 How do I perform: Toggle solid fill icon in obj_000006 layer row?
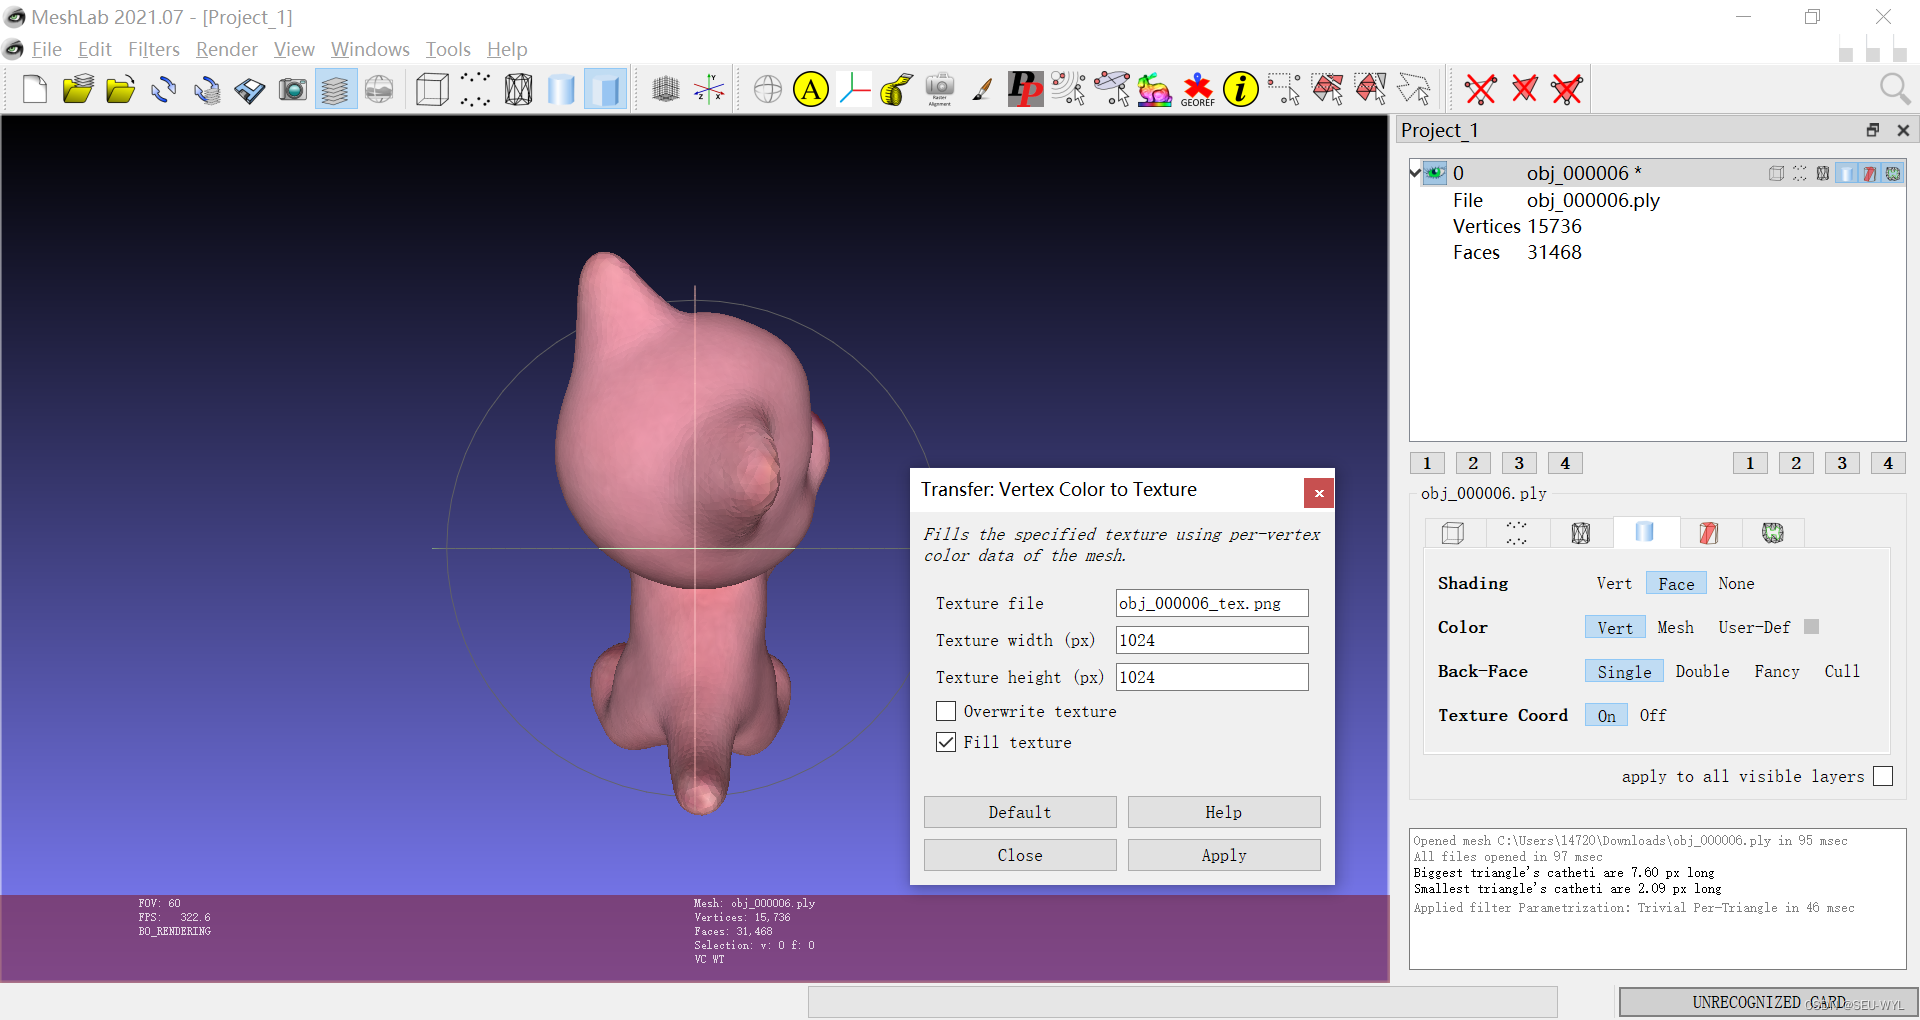click(x=1846, y=173)
